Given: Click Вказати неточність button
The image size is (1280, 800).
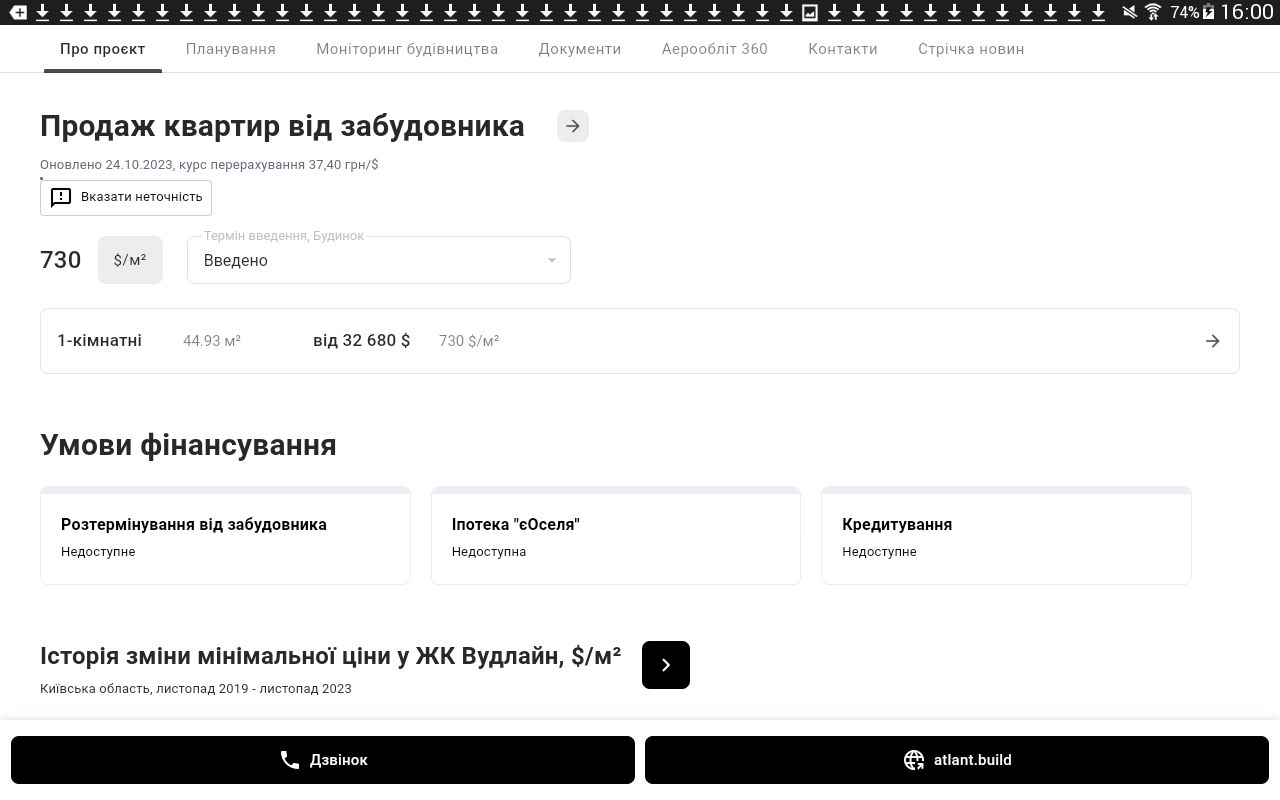Looking at the screenshot, I should click(126, 197).
